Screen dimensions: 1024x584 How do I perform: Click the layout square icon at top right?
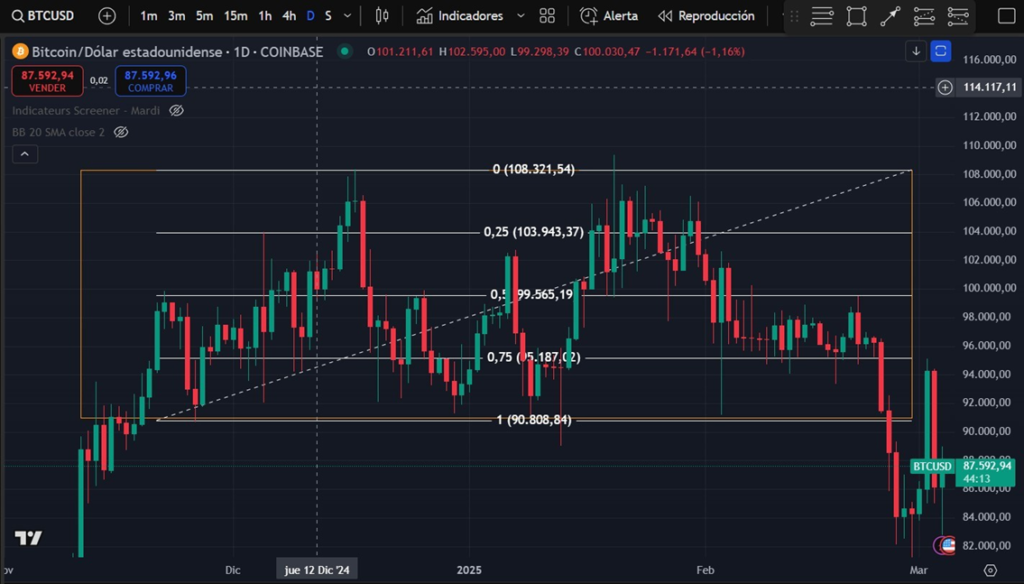1006,16
